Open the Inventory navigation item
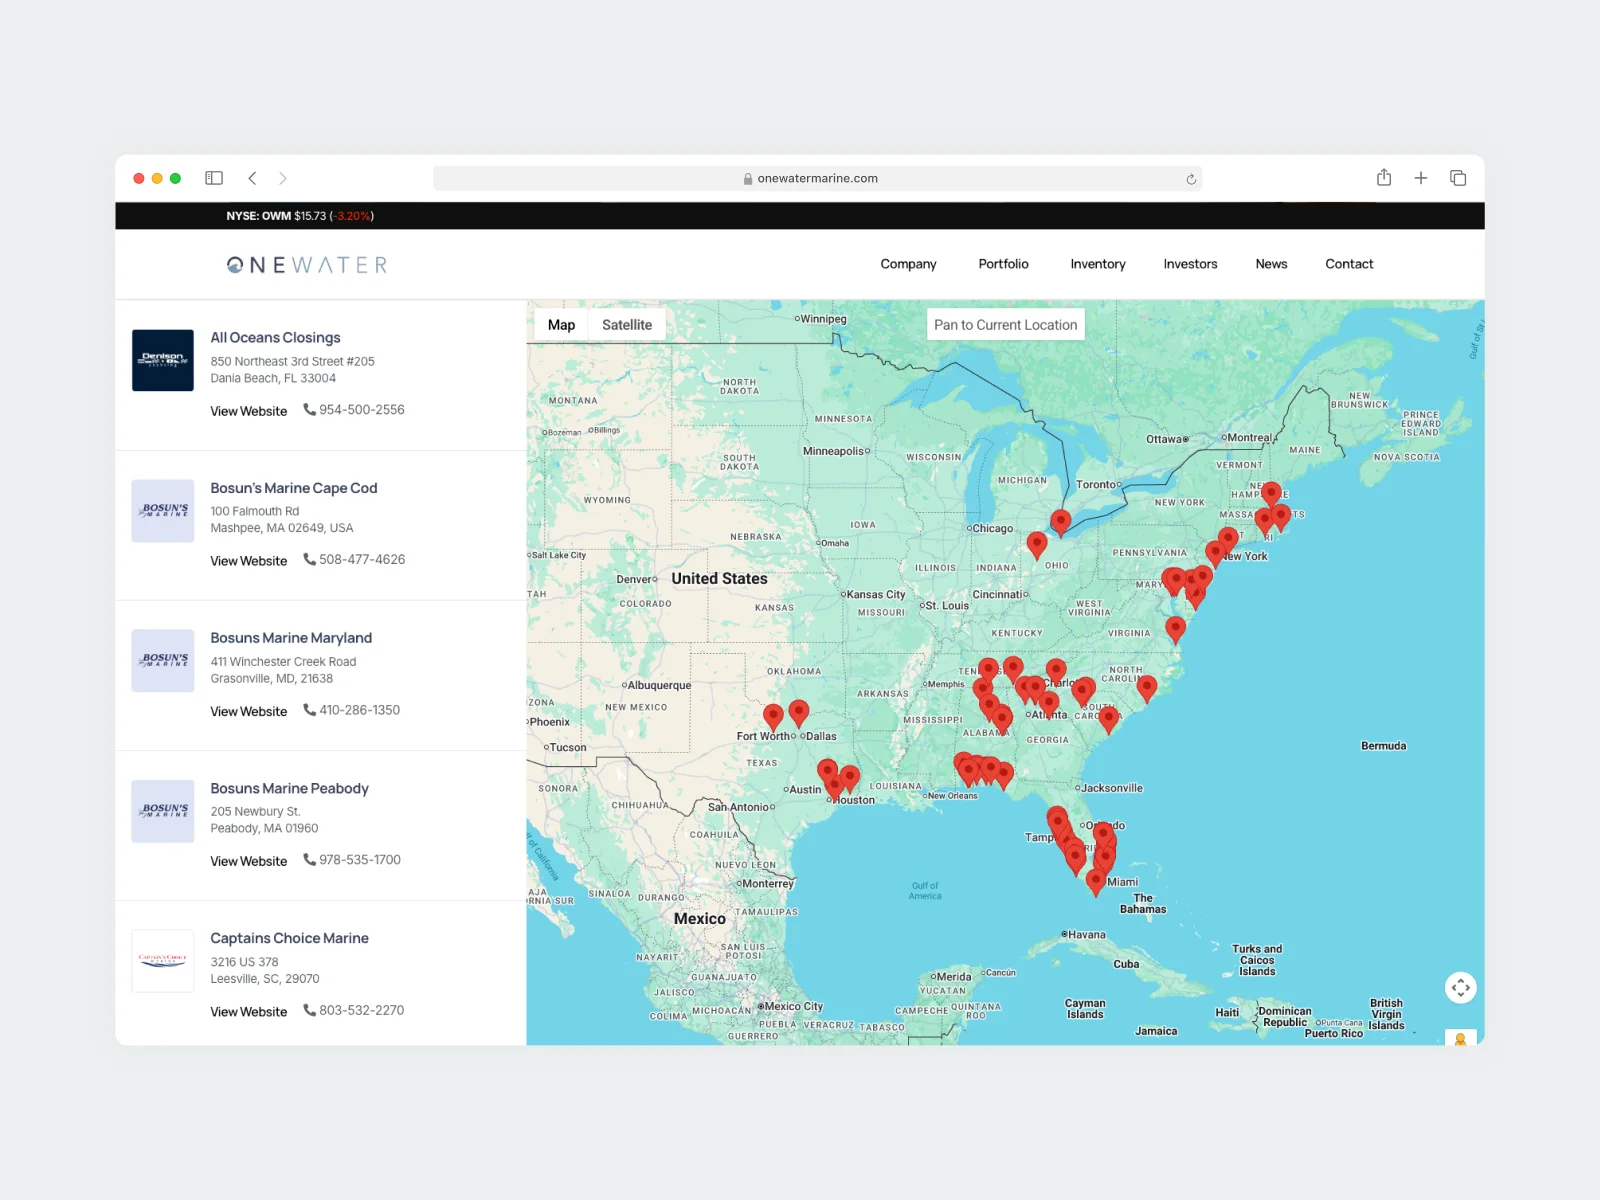This screenshot has height=1200, width=1600. point(1097,264)
